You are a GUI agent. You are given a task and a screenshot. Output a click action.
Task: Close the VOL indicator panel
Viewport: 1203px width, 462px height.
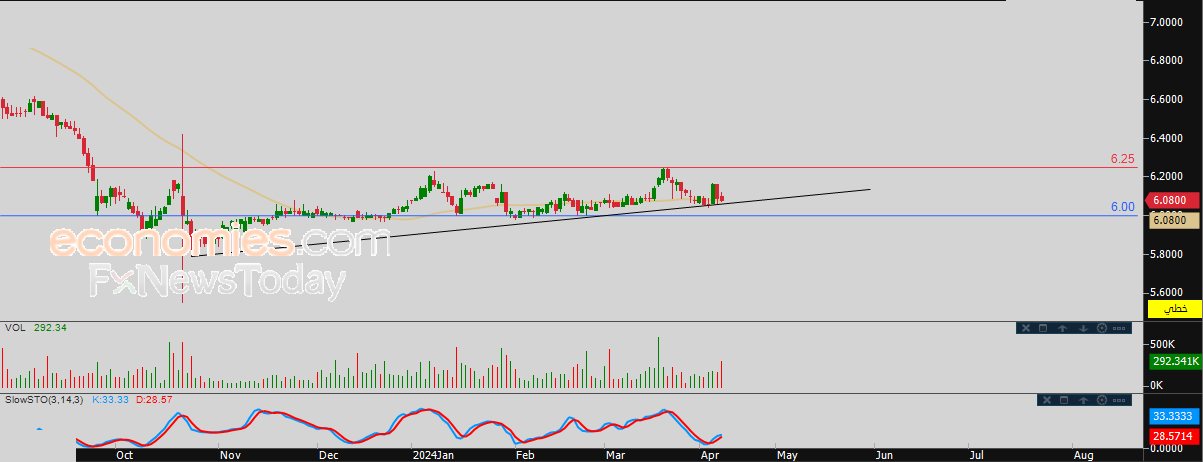1026,328
